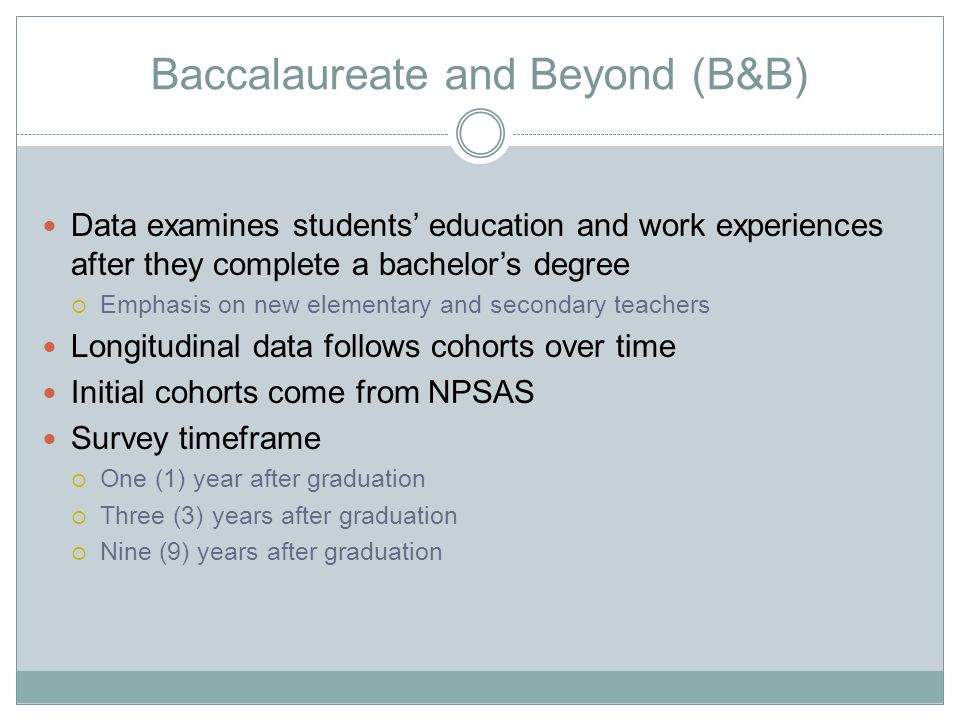Click the text Data examines students' education
This screenshot has height=720, width=960.
coord(317,225)
